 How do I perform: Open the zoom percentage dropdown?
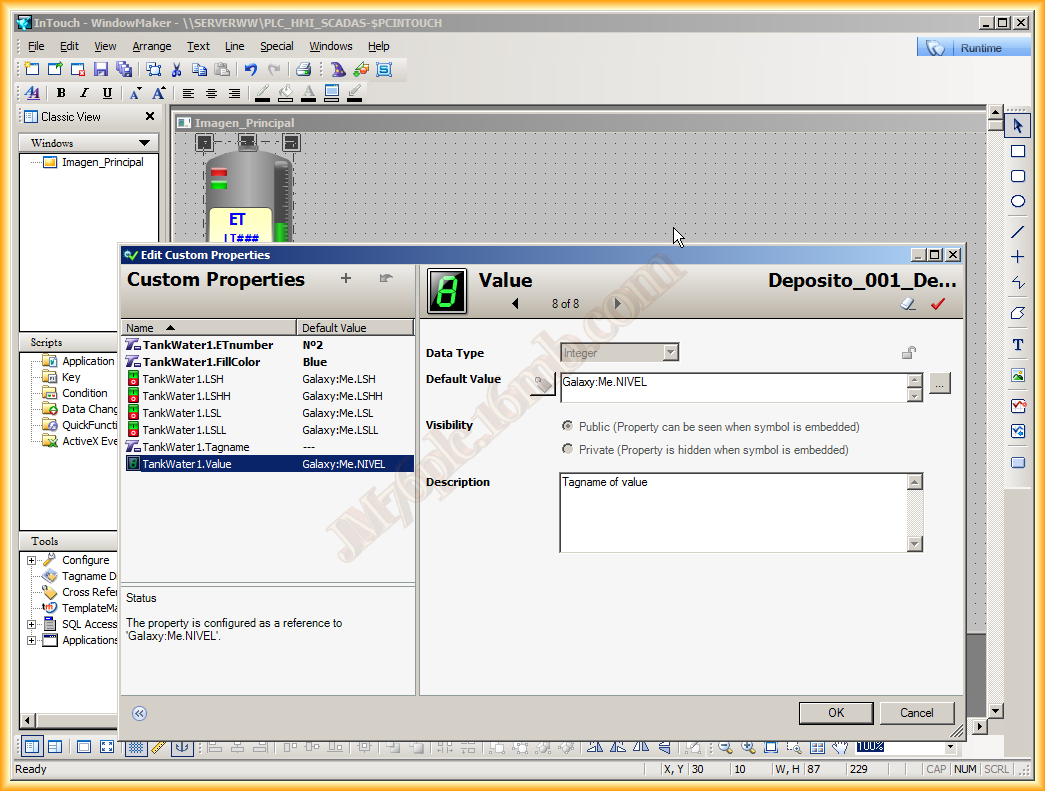(950, 747)
